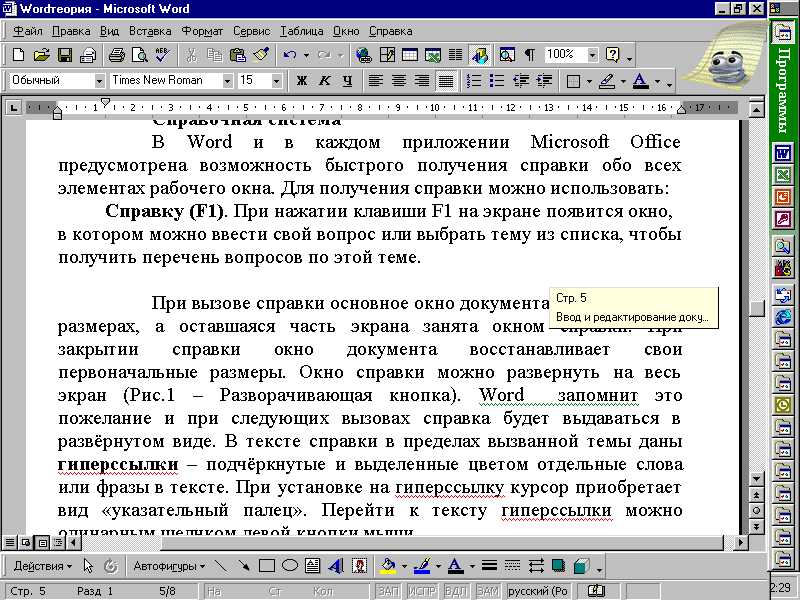The image size is (800, 600).
Task: Toggle ИСПР track changes in the status bar
Action: [421, 591]
